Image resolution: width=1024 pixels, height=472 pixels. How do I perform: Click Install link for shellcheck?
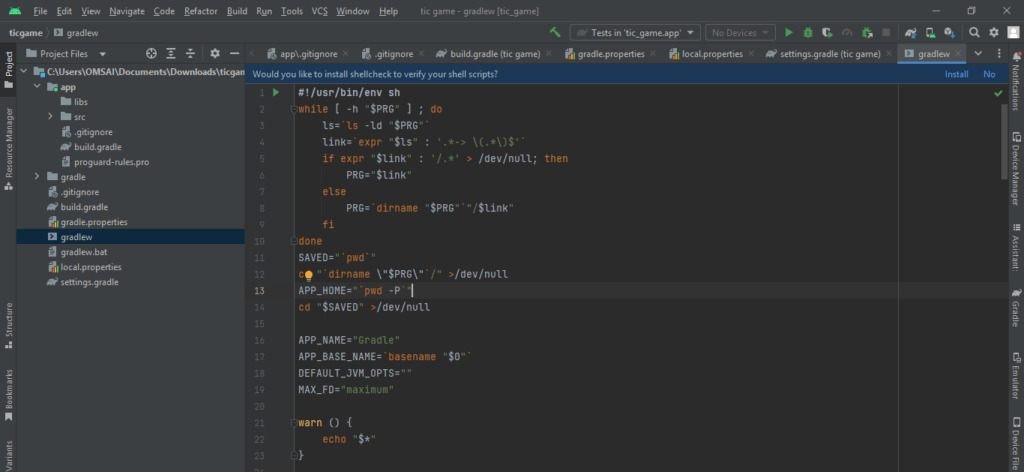tap(956, 74)
